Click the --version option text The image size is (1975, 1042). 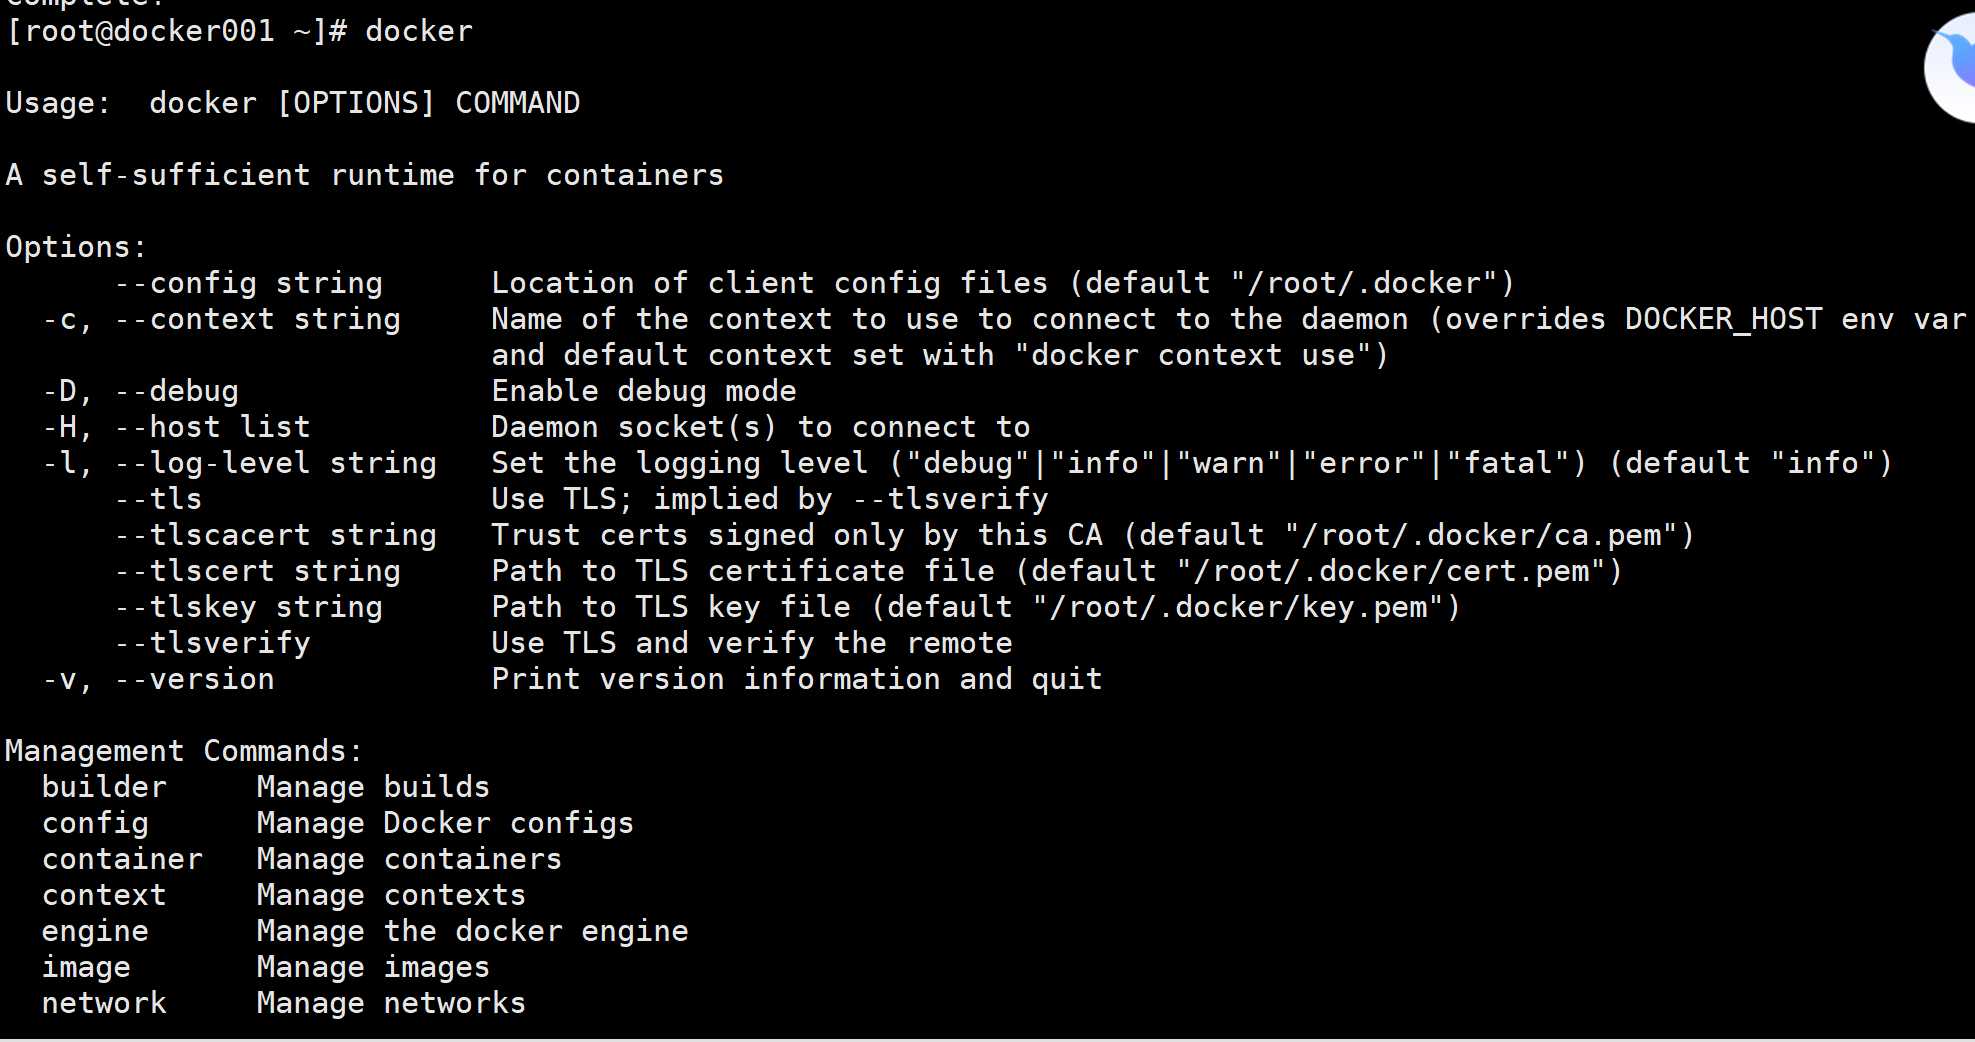pyautogui.click(x=195, y=680)
